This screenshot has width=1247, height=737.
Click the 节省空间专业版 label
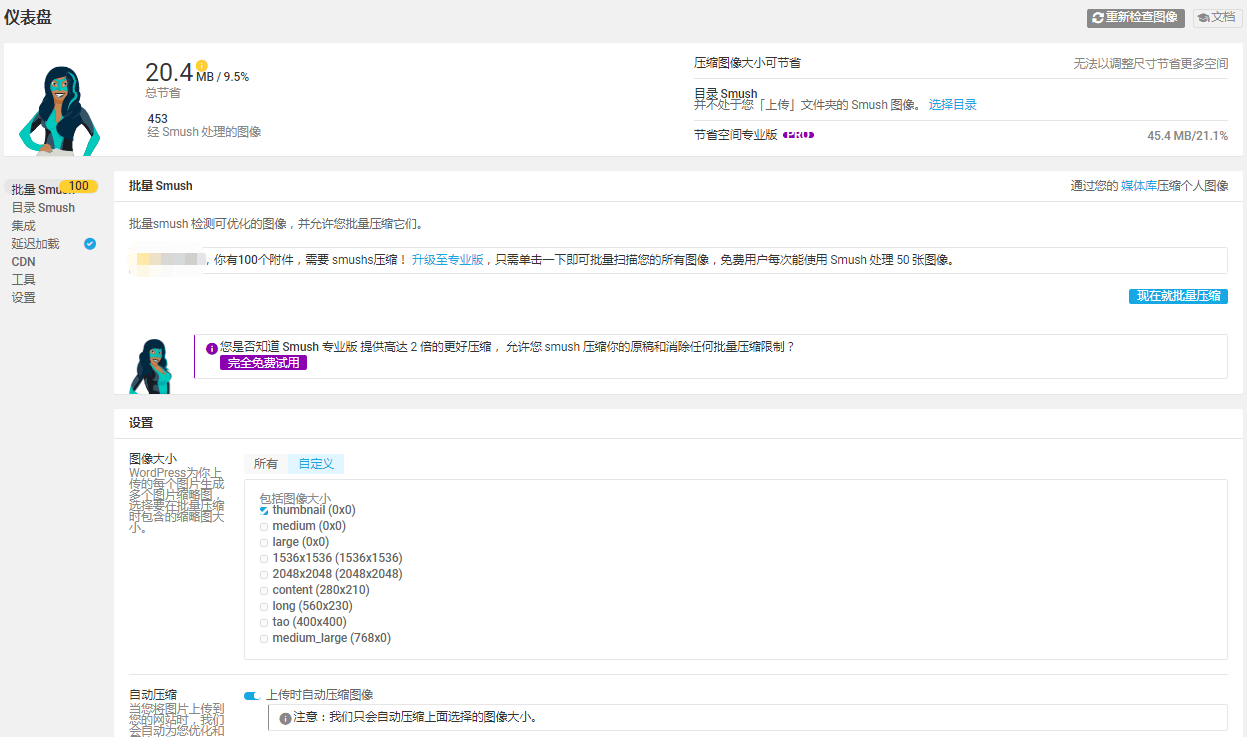click(x=736, y=135)
